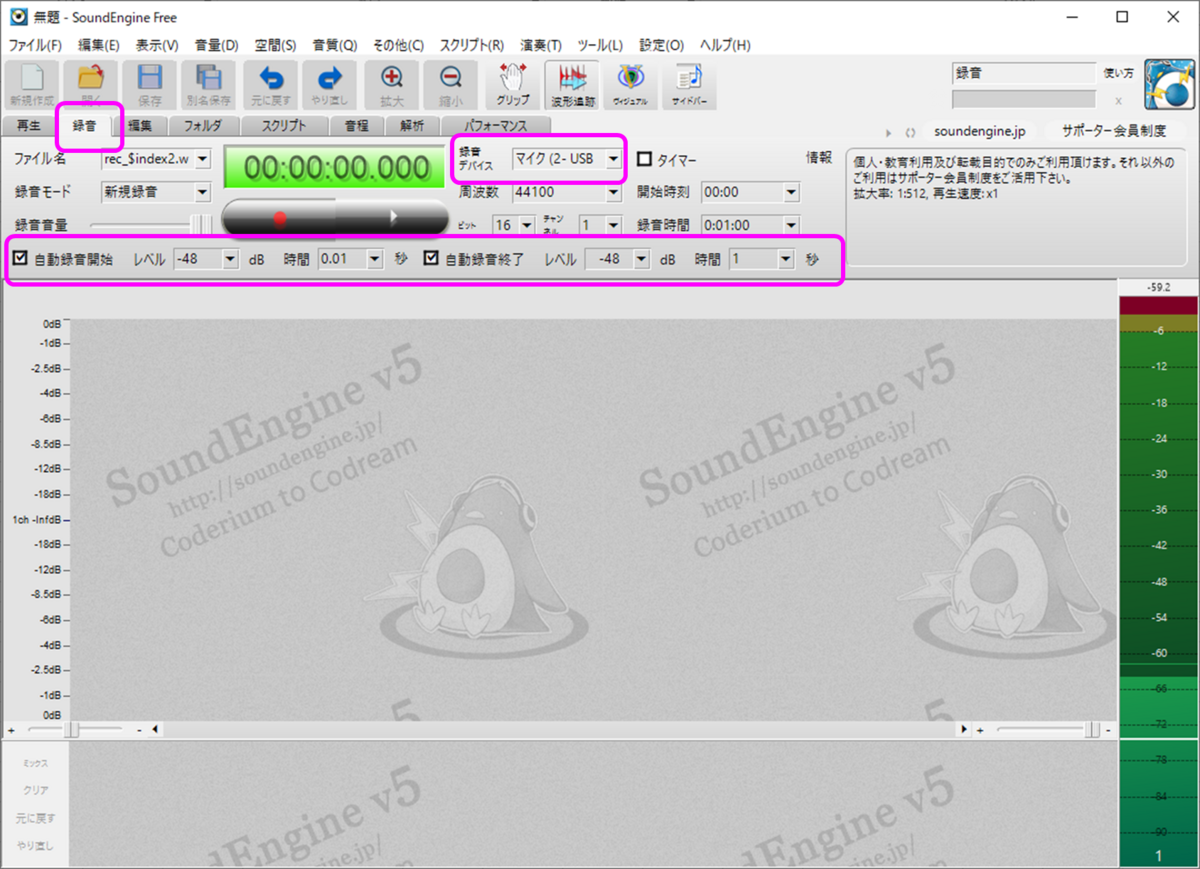Click the green 00:00:00.000 time display
1200x869 pixels.
334,168
